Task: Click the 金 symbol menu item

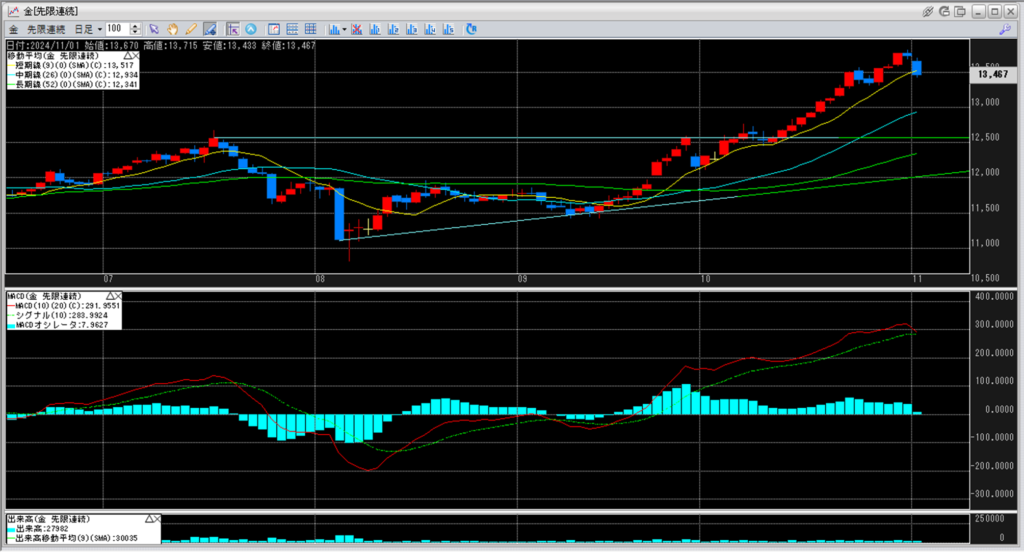Action: [x=13, y=29]
